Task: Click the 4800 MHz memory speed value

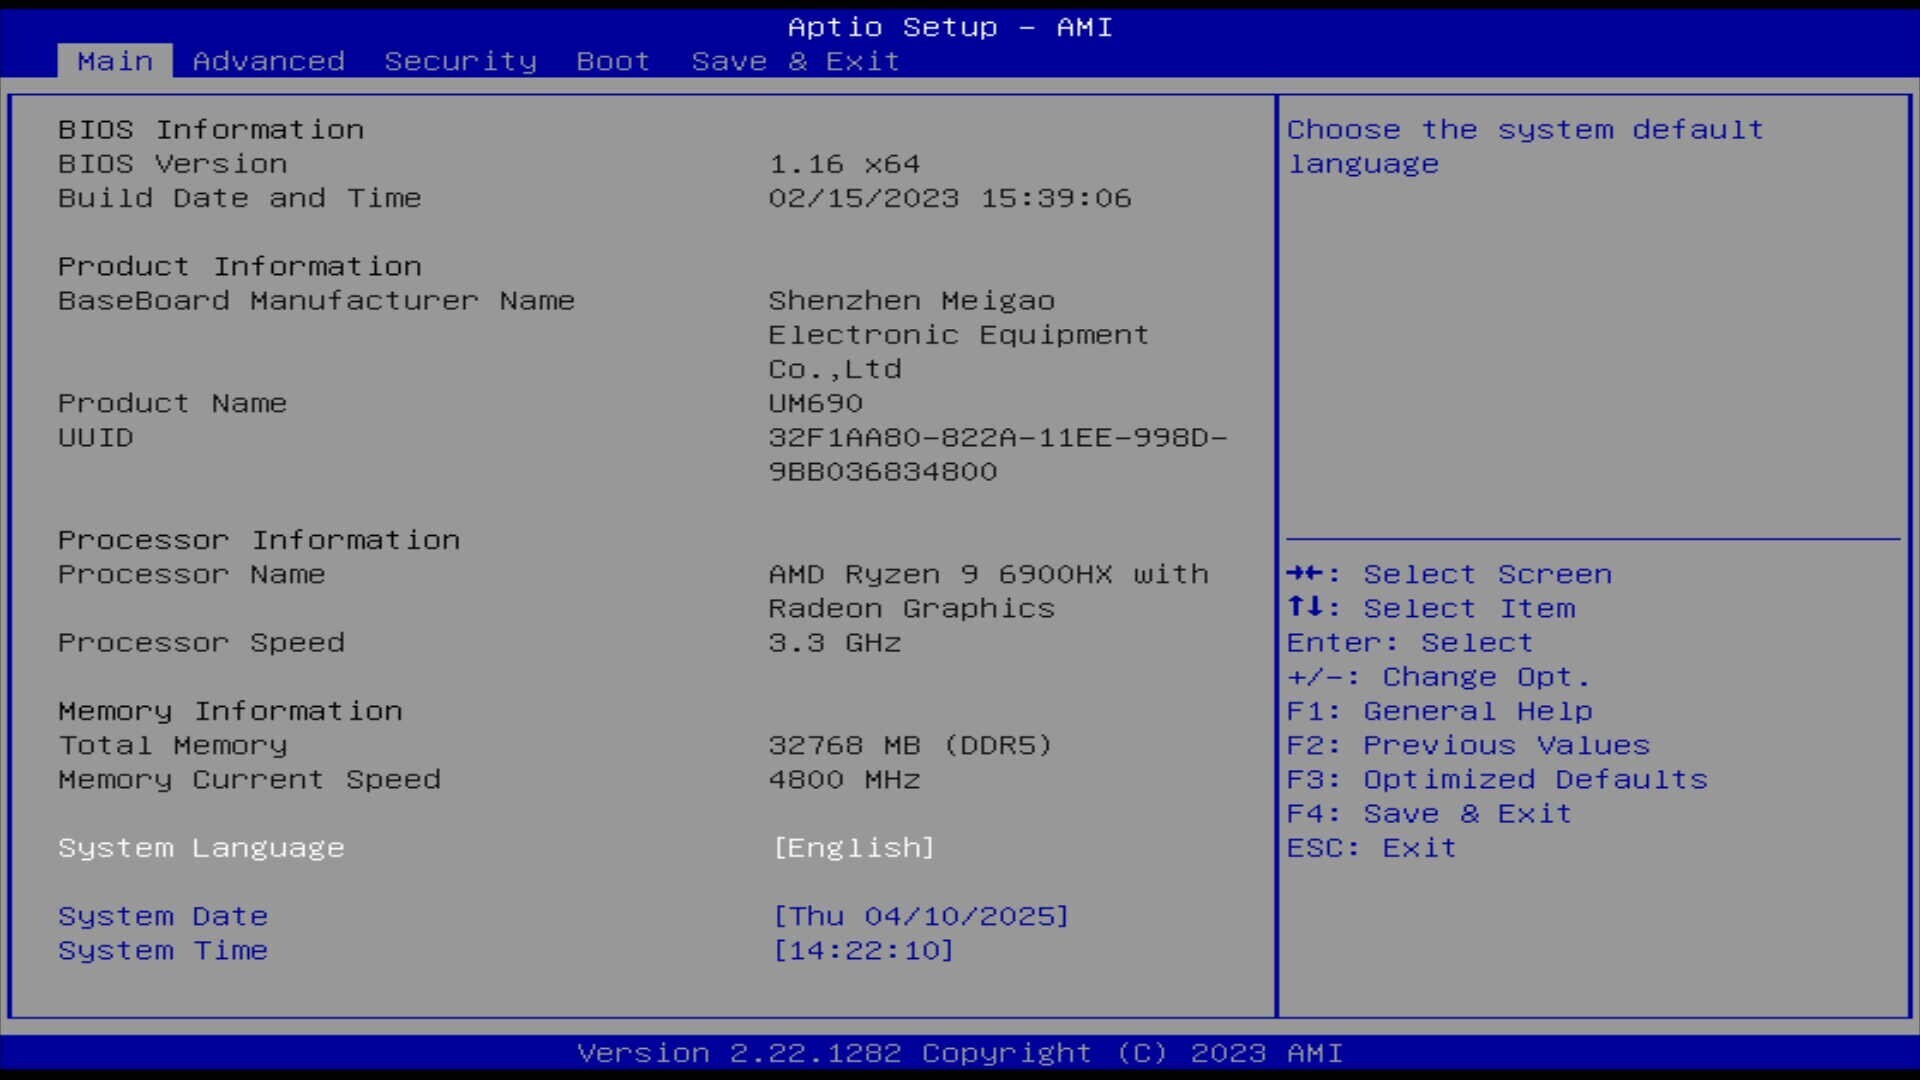Action: (x=845, y=779)
